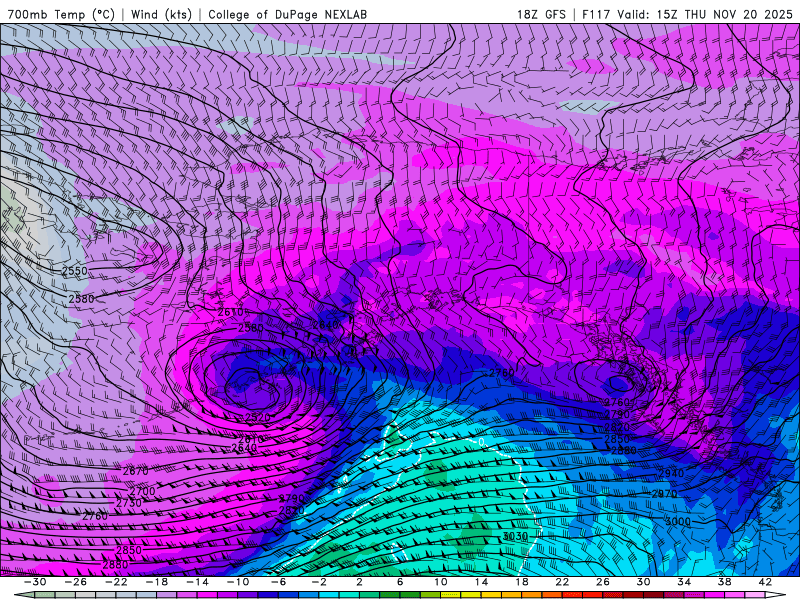Image resolution: width=800 pixels, height=600 pixels.
Task: Select the 2940 contour label
Action: click(671, 473)
